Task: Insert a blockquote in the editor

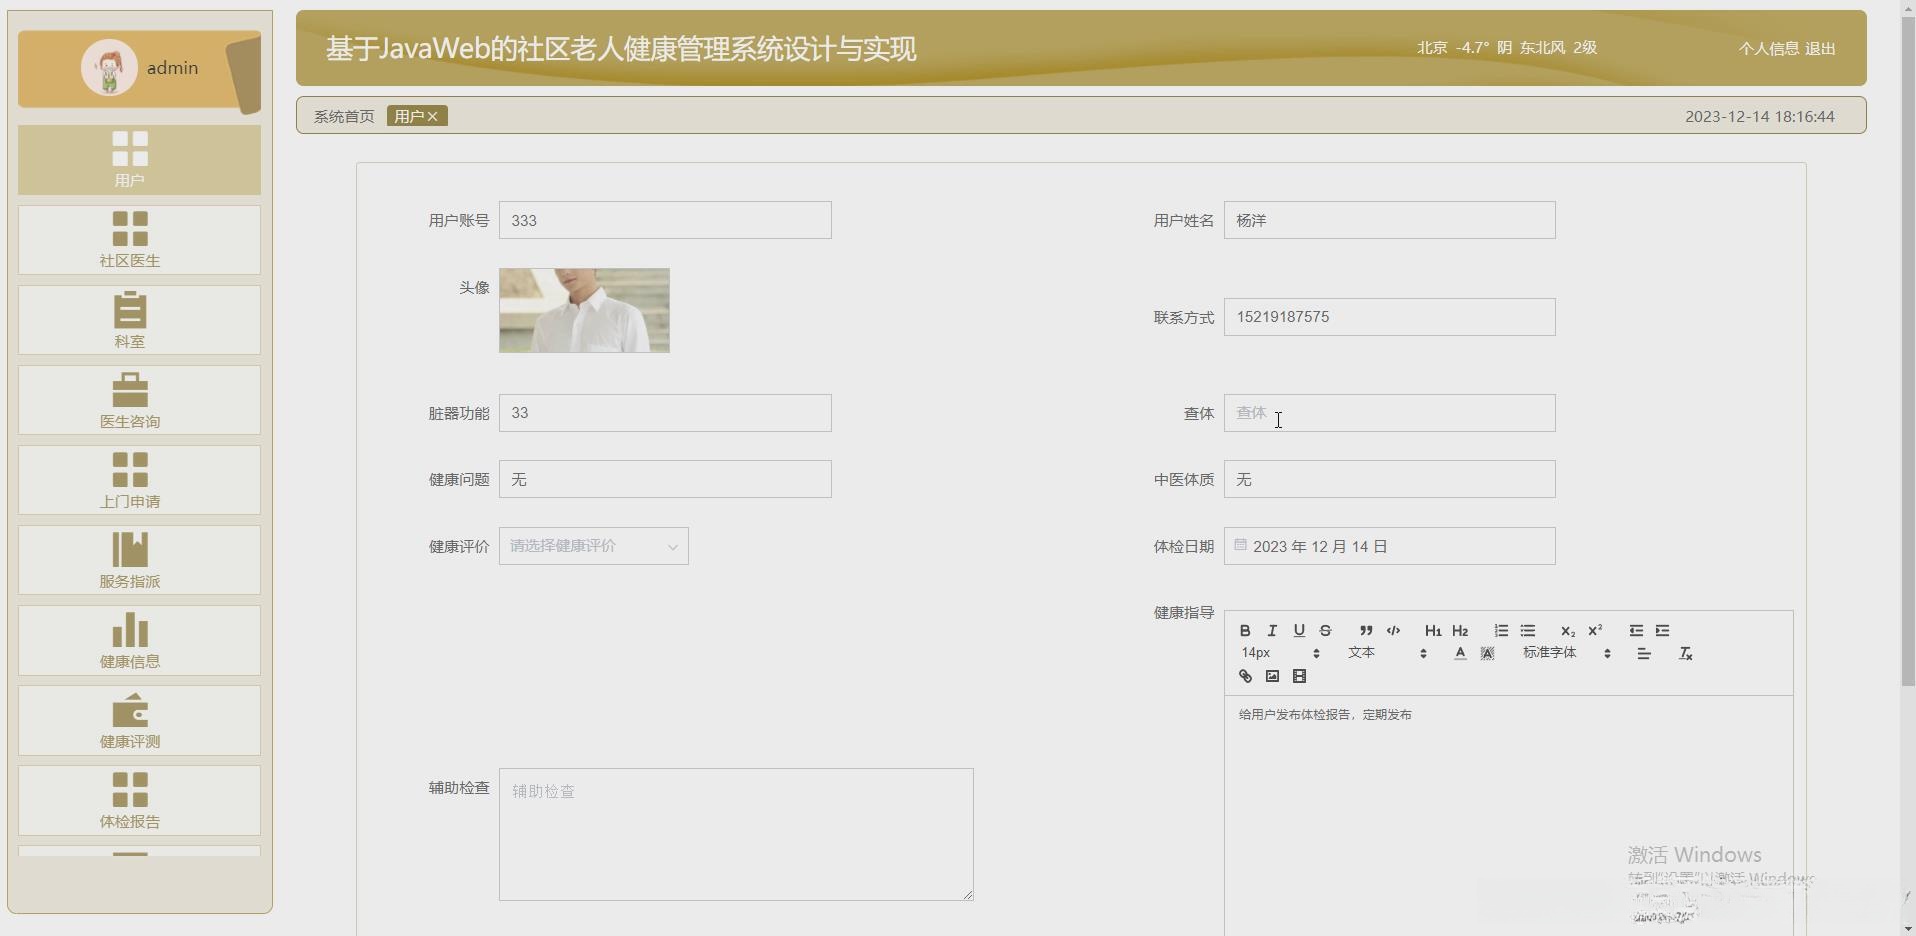Action: click(x=1365, y=630)
